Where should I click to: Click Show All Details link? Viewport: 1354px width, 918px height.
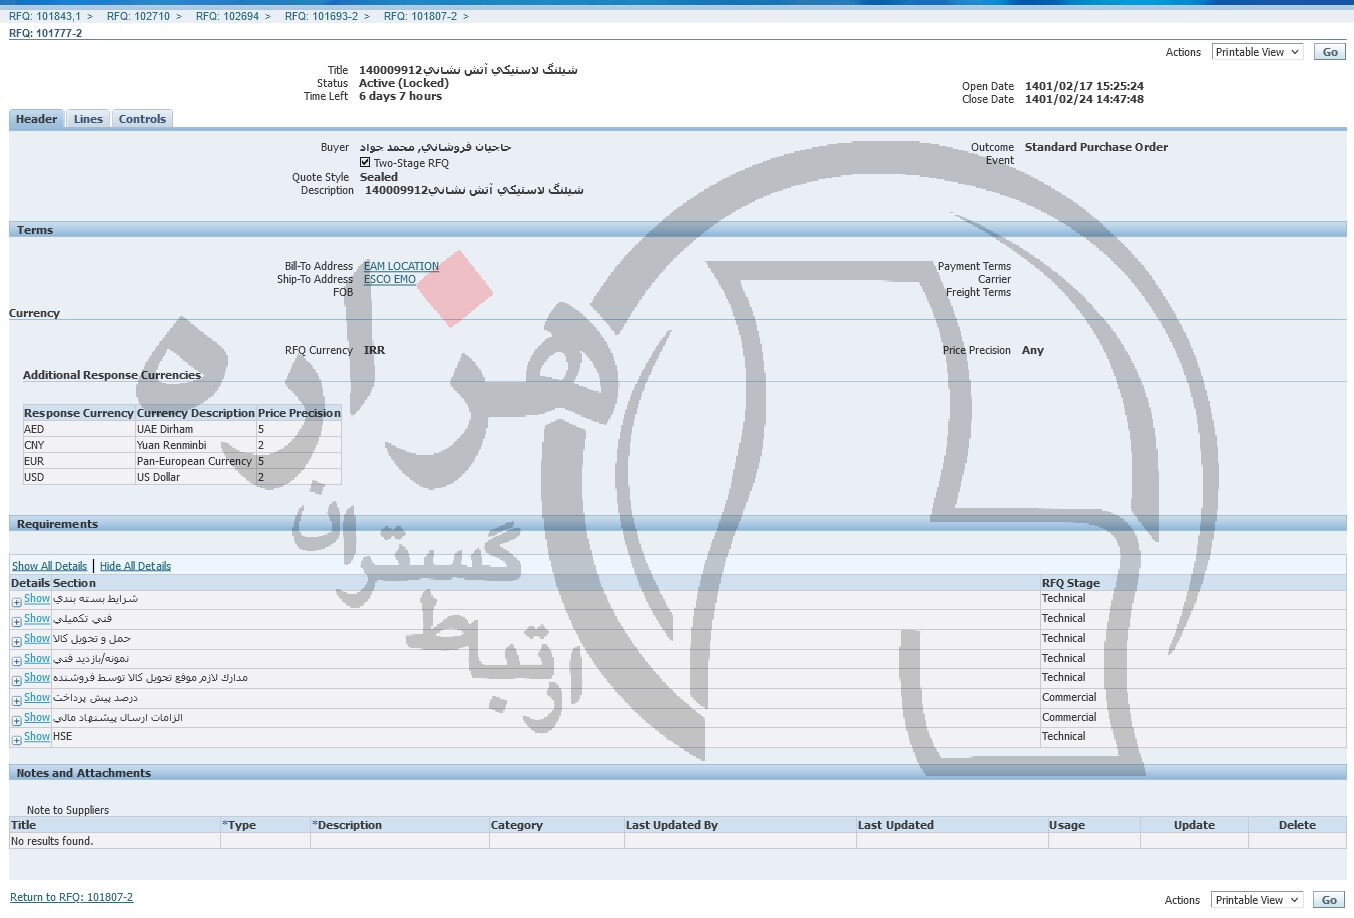49,566
